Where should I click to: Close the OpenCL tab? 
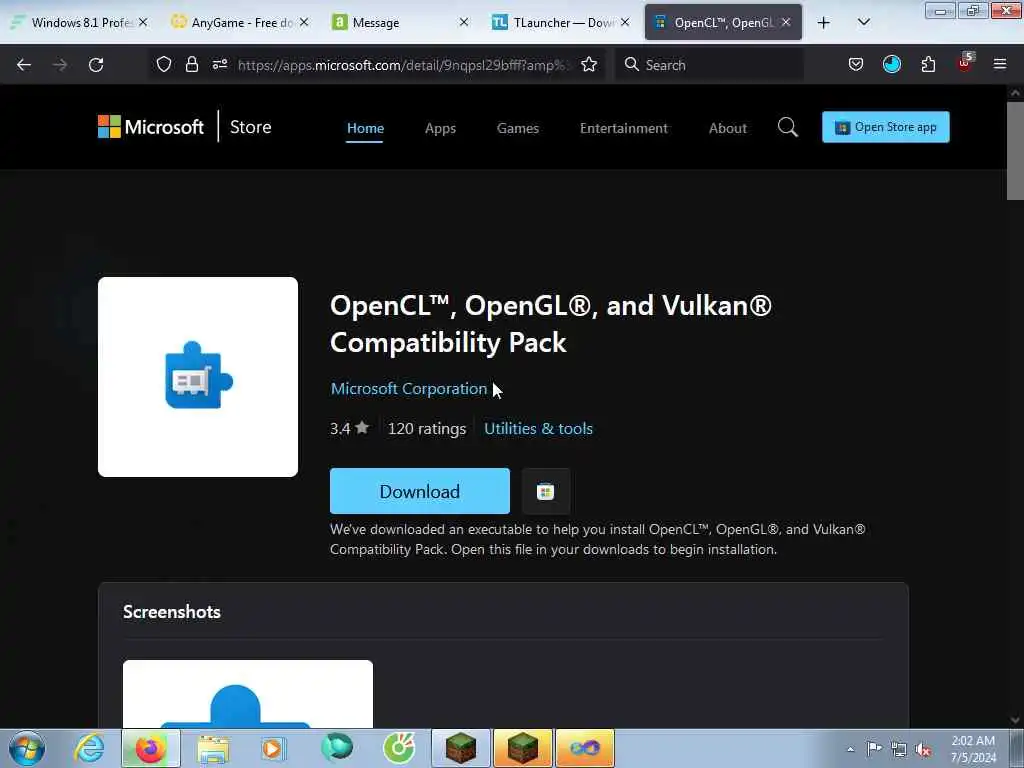click(786, 22)
